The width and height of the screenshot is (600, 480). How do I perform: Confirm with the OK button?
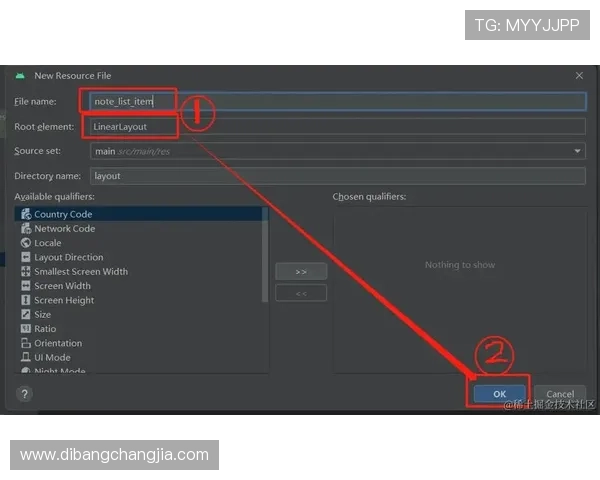coord(500,394)
